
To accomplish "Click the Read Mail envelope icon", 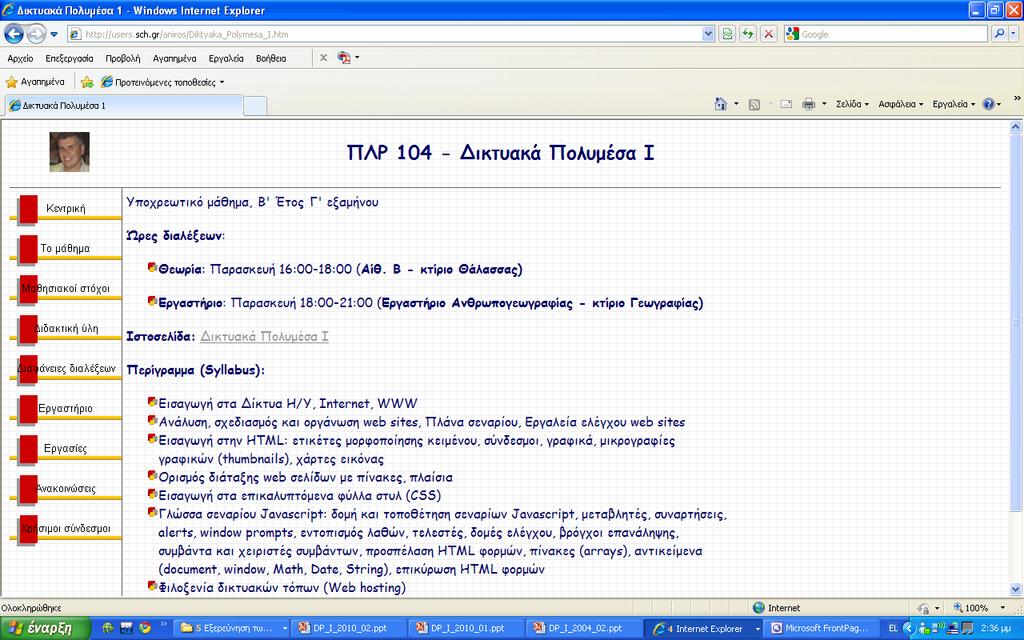I will (786, 104).
